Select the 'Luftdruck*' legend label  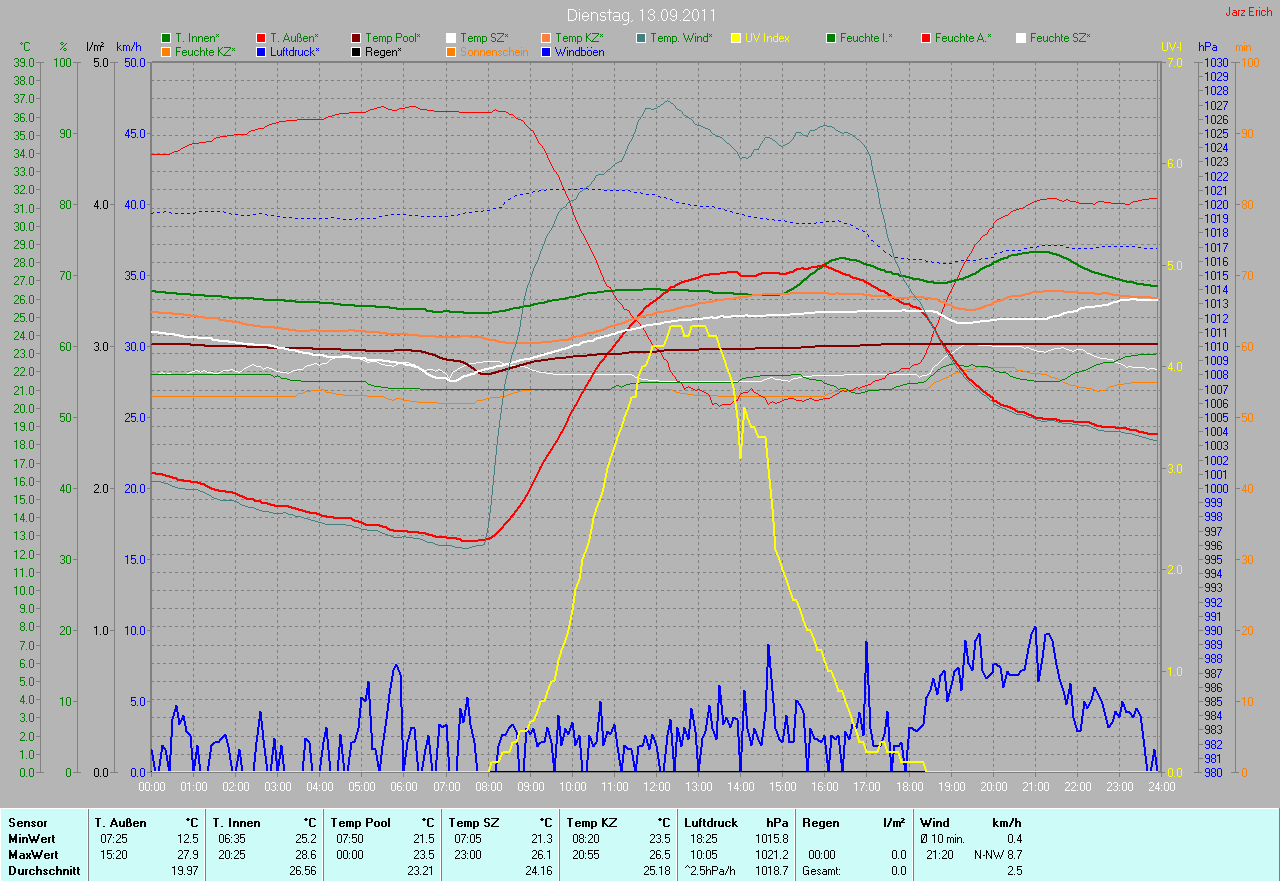point(295,51)
